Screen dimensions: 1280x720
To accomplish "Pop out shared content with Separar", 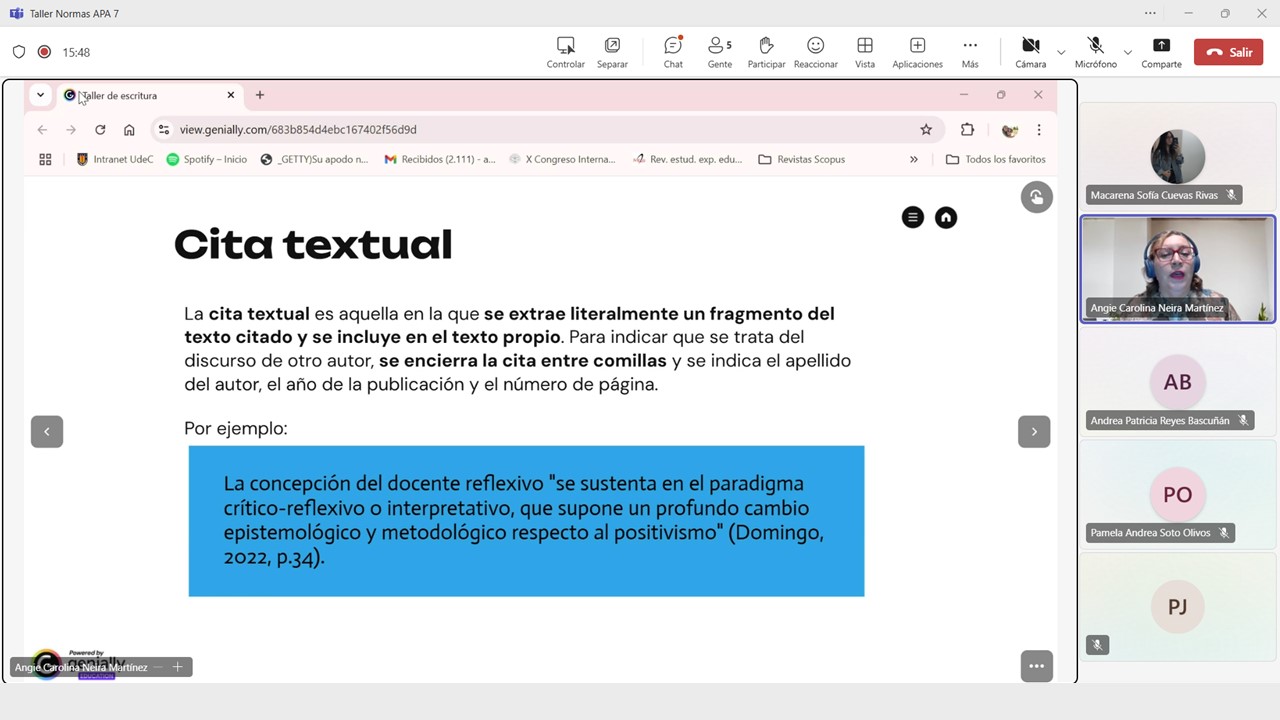I will tap(612, 52).
